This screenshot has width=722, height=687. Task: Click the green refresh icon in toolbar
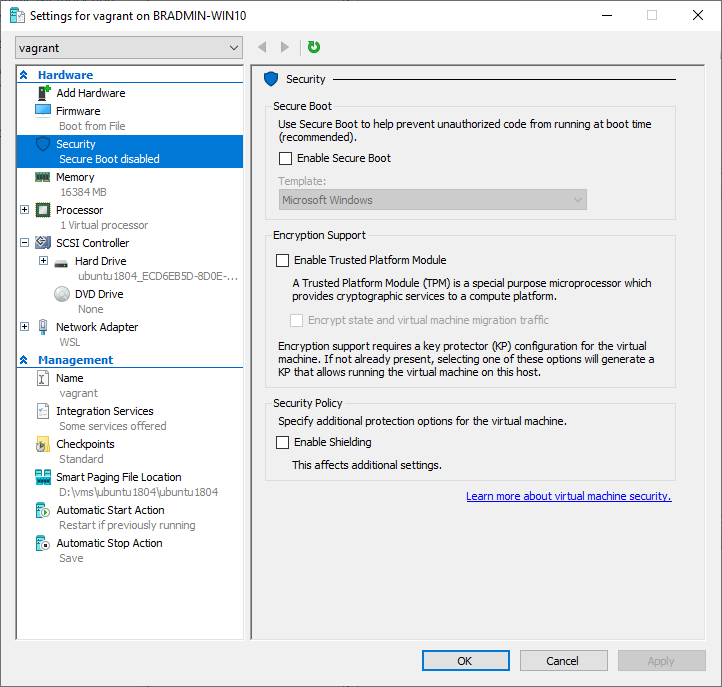314,47
